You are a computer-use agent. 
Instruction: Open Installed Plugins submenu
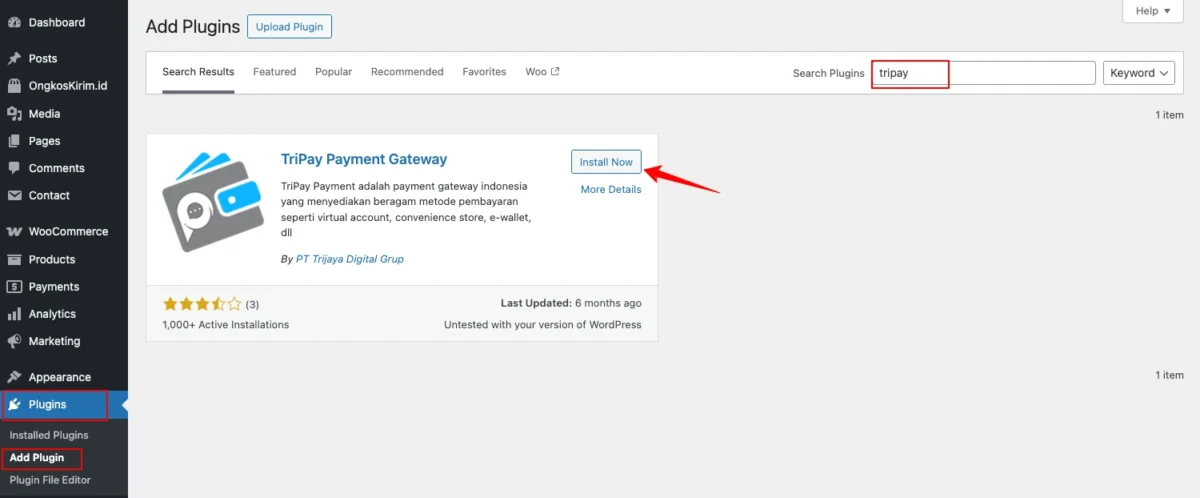tap(49, 435)
